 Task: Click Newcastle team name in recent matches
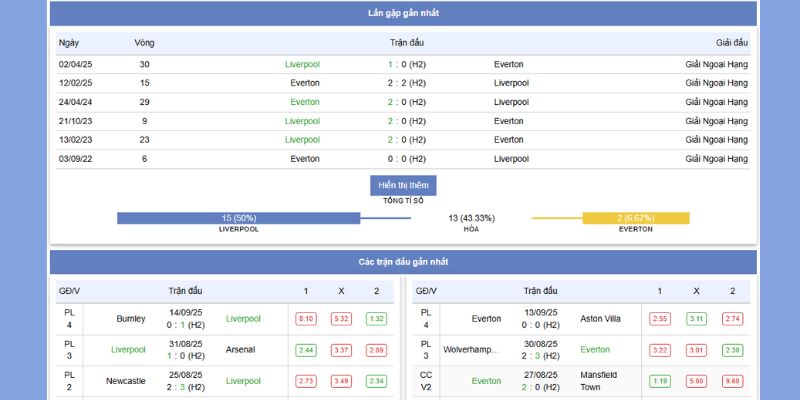coord(126,381)
